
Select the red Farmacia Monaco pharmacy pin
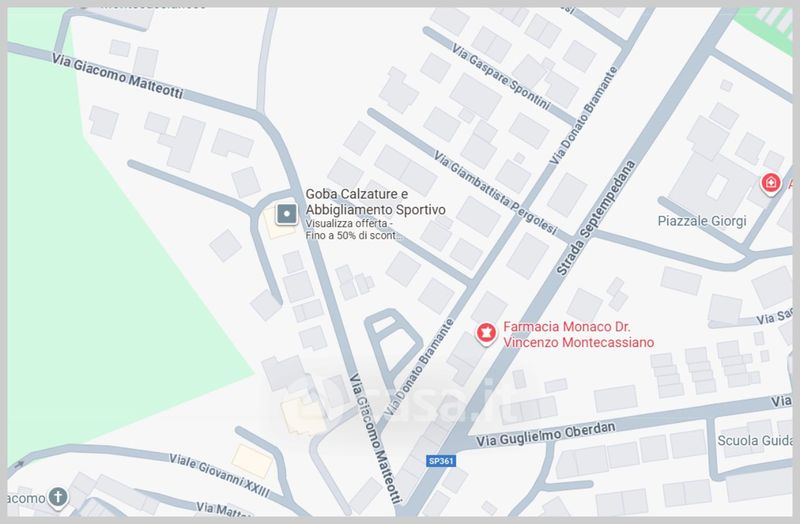point(486,334)
